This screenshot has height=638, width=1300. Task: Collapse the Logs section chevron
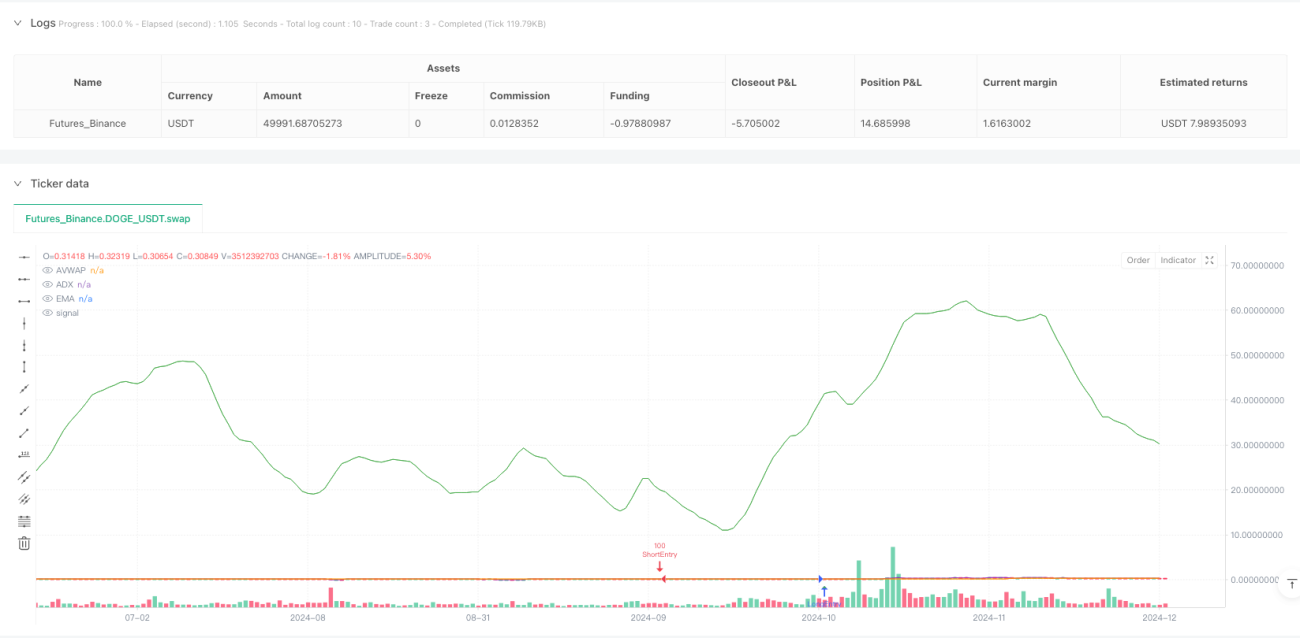click(x=17, y=22)
